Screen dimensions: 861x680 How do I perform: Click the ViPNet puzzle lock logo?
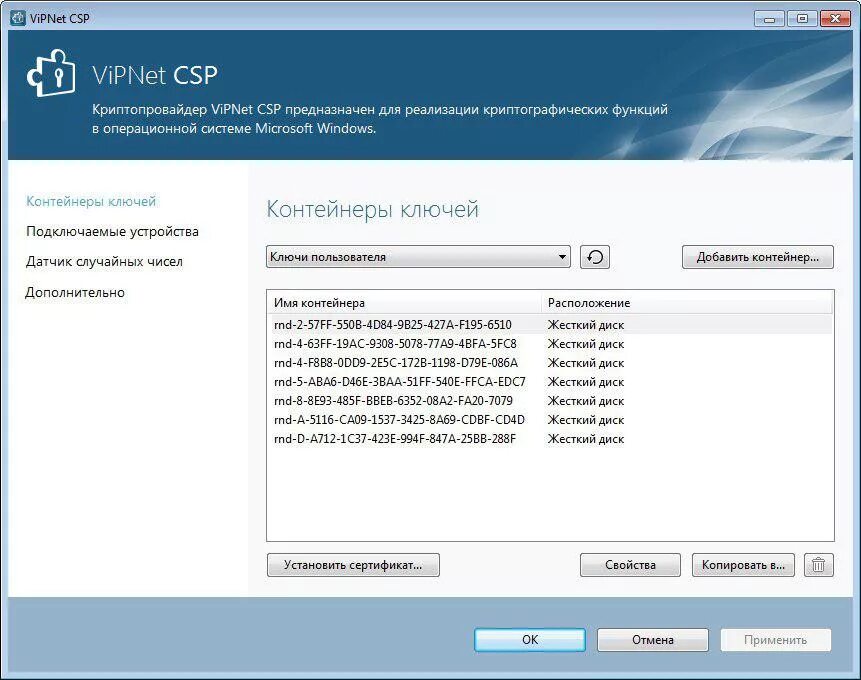[51, 74]
